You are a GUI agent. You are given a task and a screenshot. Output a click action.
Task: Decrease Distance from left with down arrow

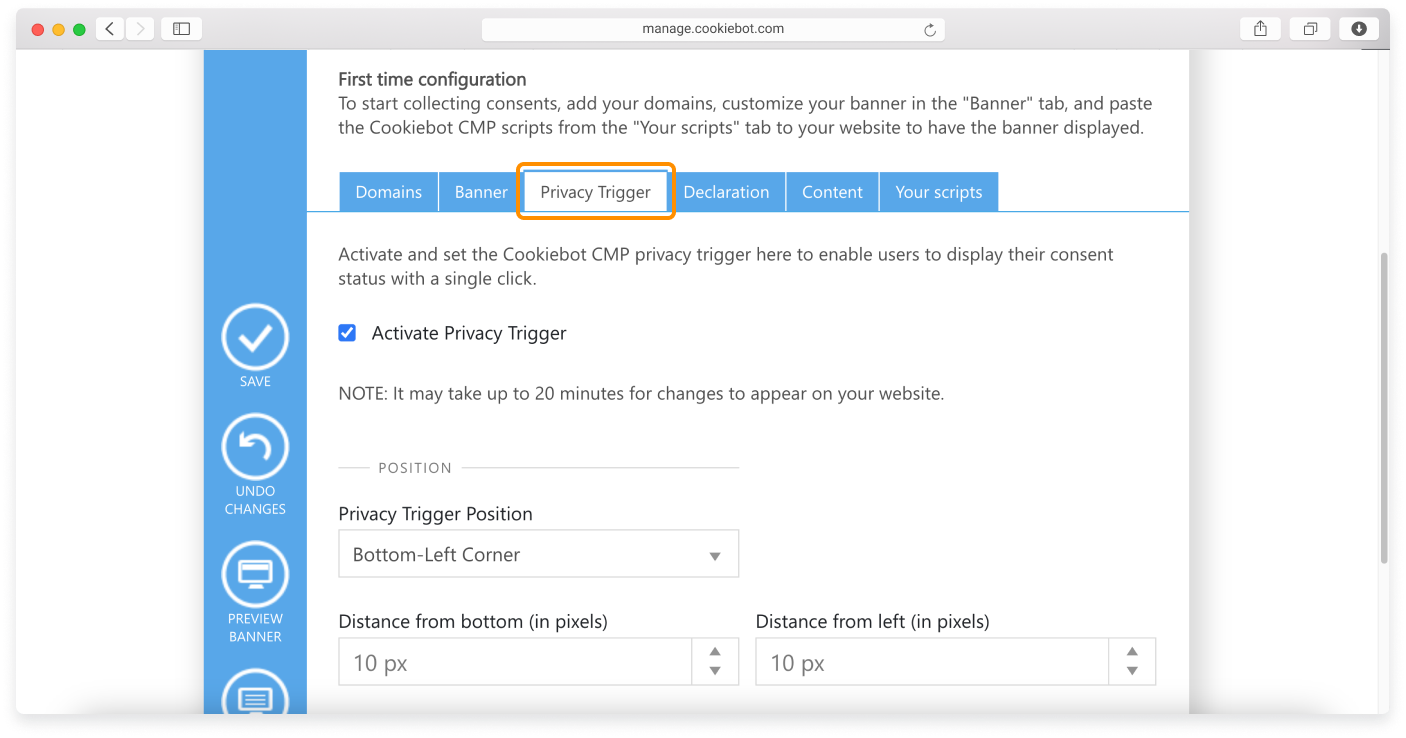[x=1132, y=671]
